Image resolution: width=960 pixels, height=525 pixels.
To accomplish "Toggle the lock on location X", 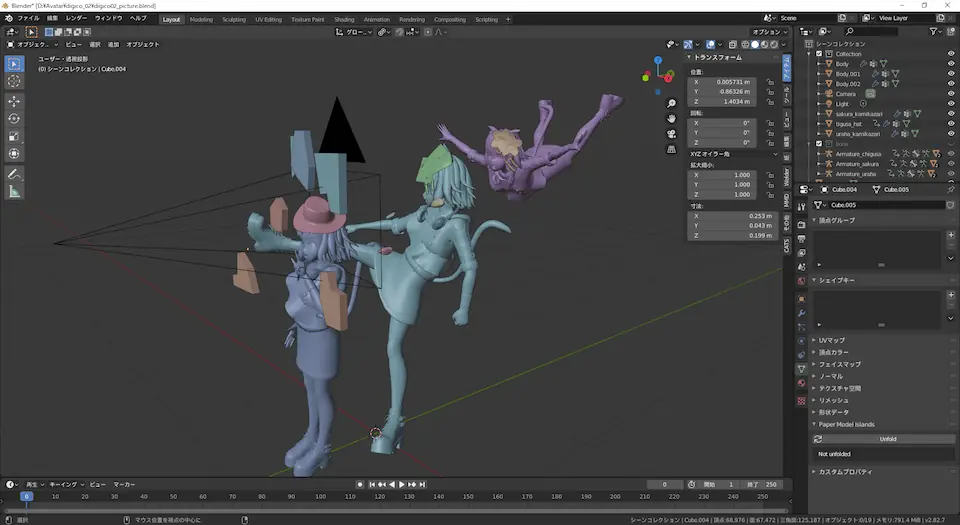I will tap(770, 81).
